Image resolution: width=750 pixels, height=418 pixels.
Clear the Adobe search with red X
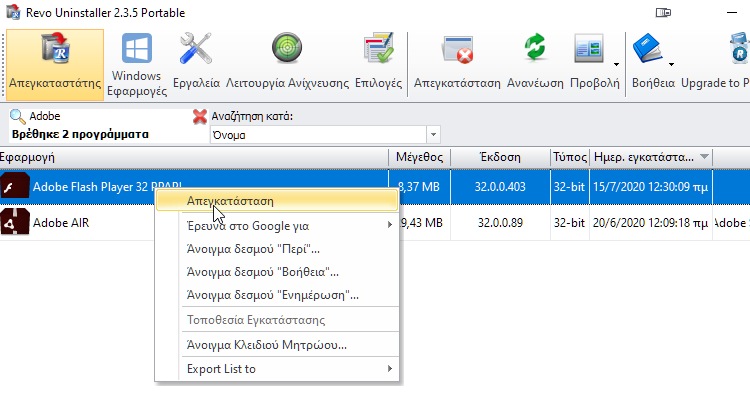pos(199,116)
